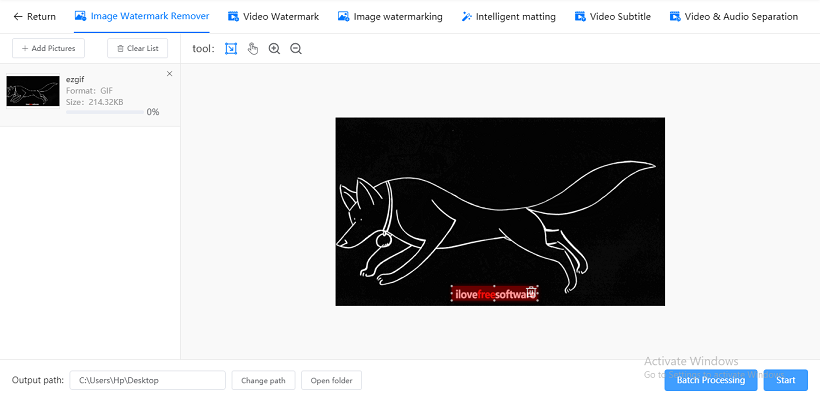This screenshot has height=400, width=820.
Task: Select the ezgif thumbnail in list
Action: point(33,92)
